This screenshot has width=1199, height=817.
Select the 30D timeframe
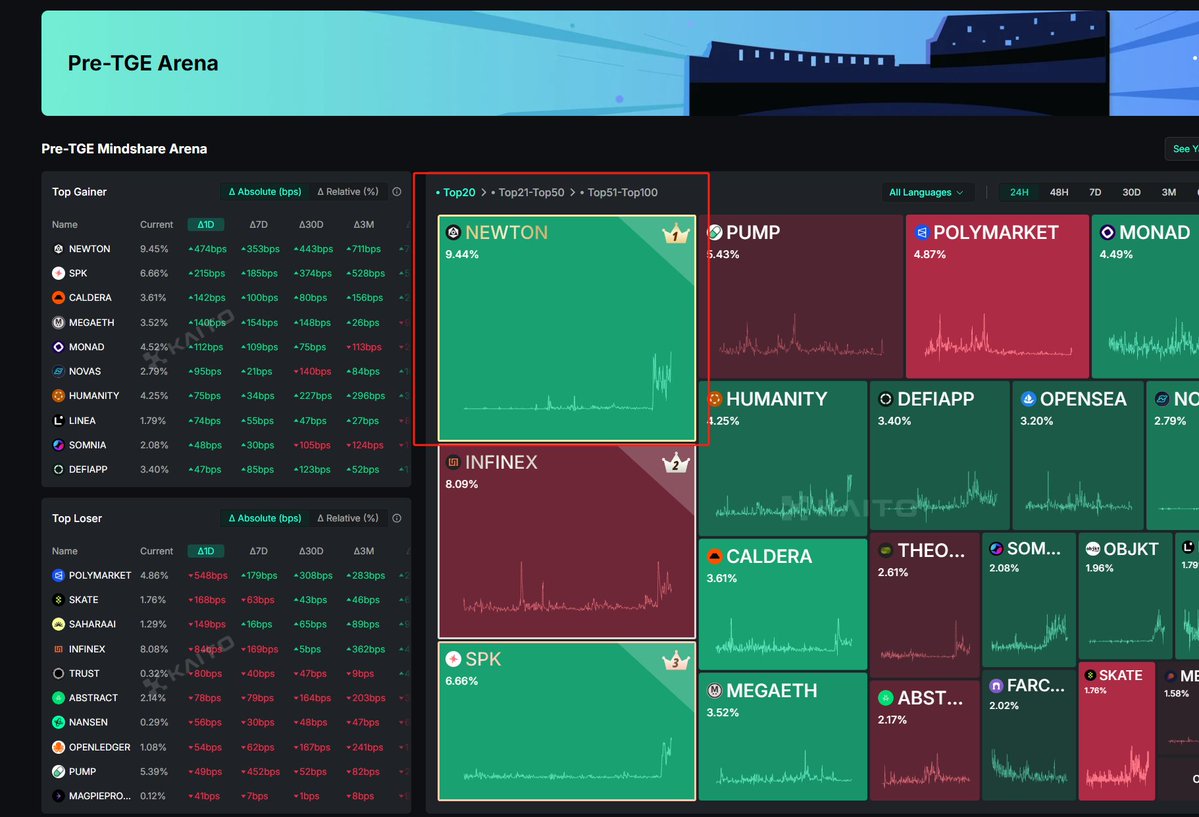pos(1132,192)
